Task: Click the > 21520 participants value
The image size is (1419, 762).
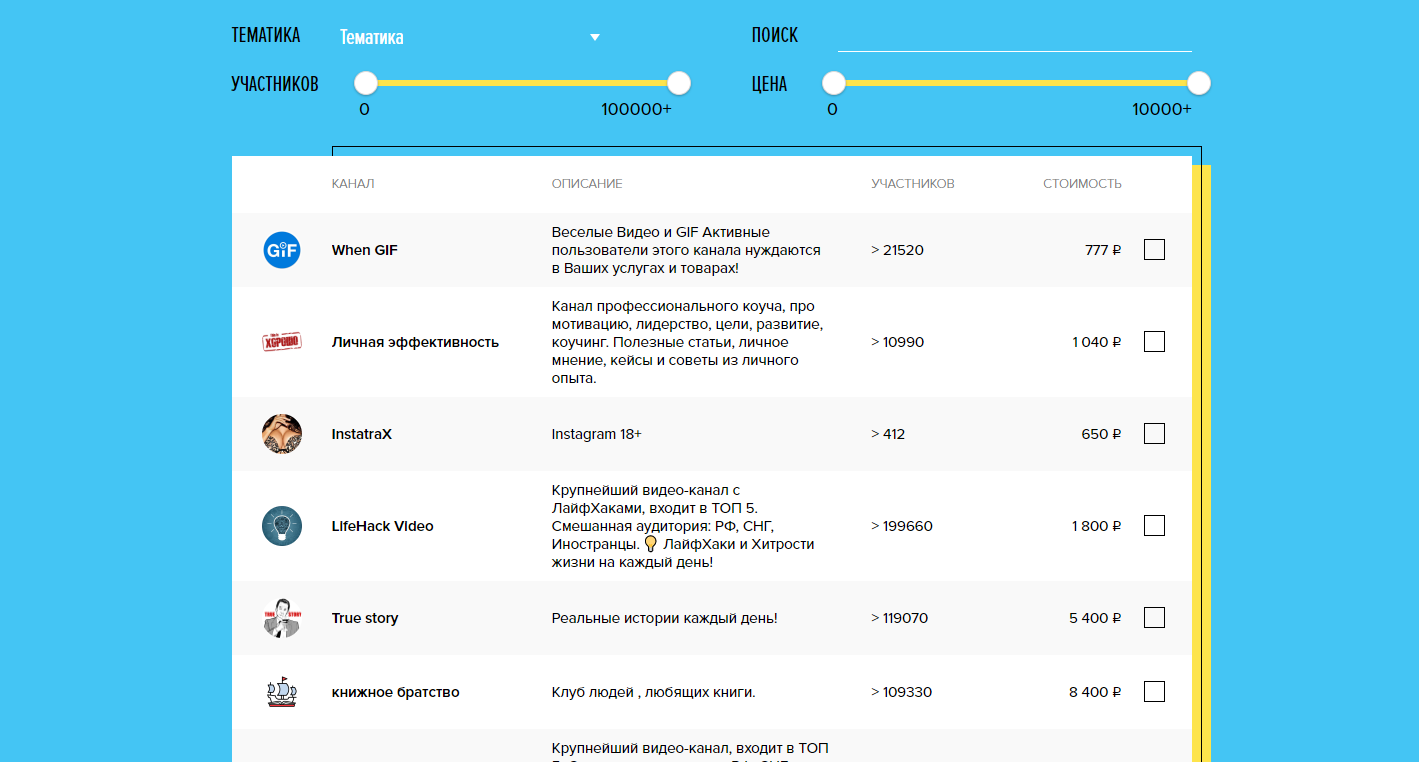Action: tap(897, 250)
